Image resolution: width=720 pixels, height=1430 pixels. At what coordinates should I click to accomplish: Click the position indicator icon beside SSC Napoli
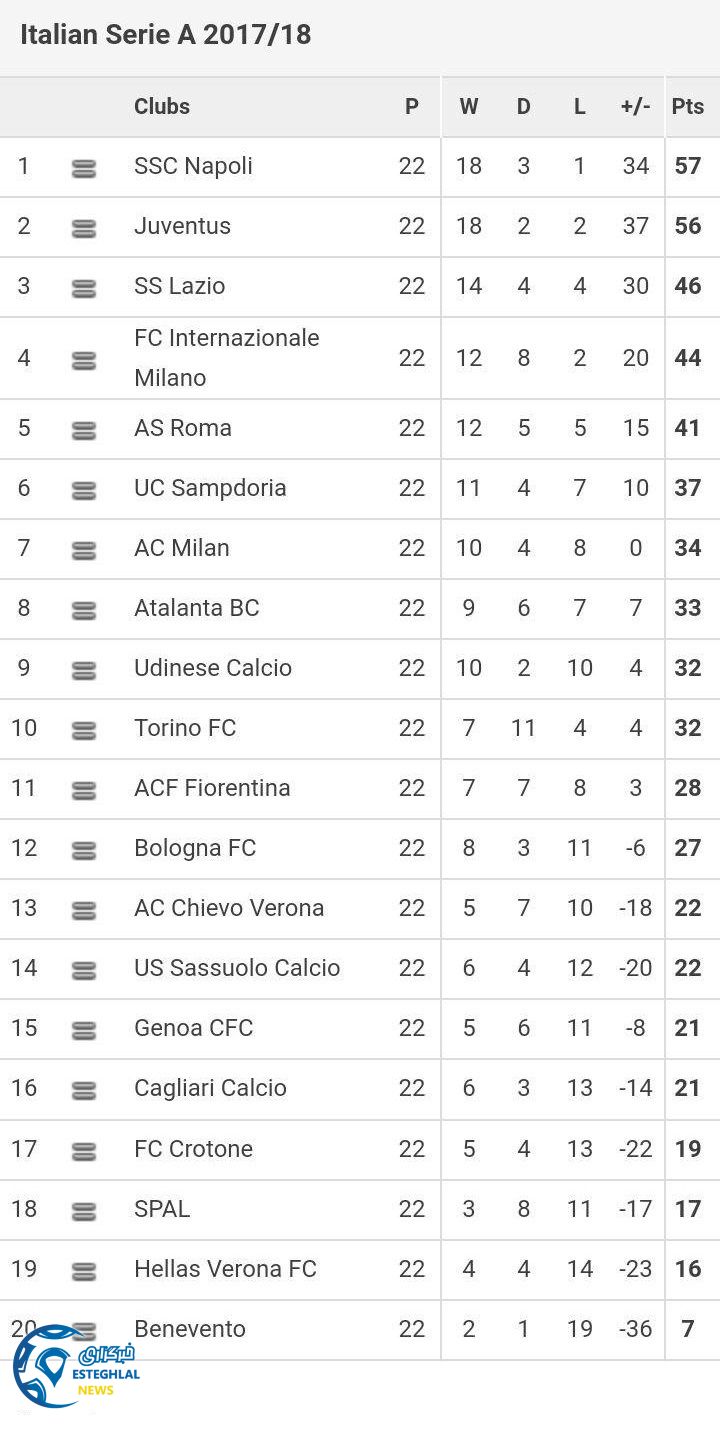[84, 169]
